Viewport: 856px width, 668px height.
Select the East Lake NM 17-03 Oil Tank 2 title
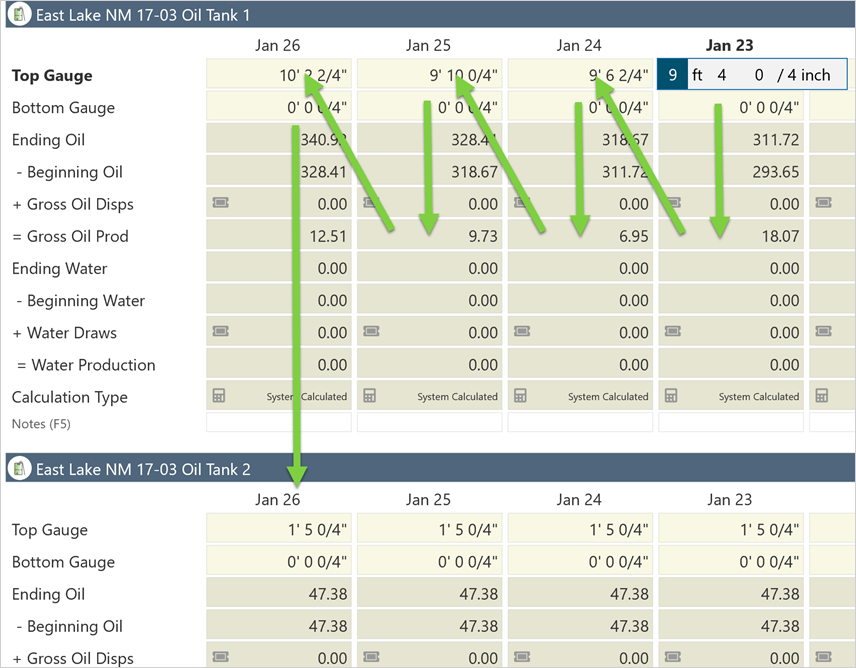(x=143, y=468)
